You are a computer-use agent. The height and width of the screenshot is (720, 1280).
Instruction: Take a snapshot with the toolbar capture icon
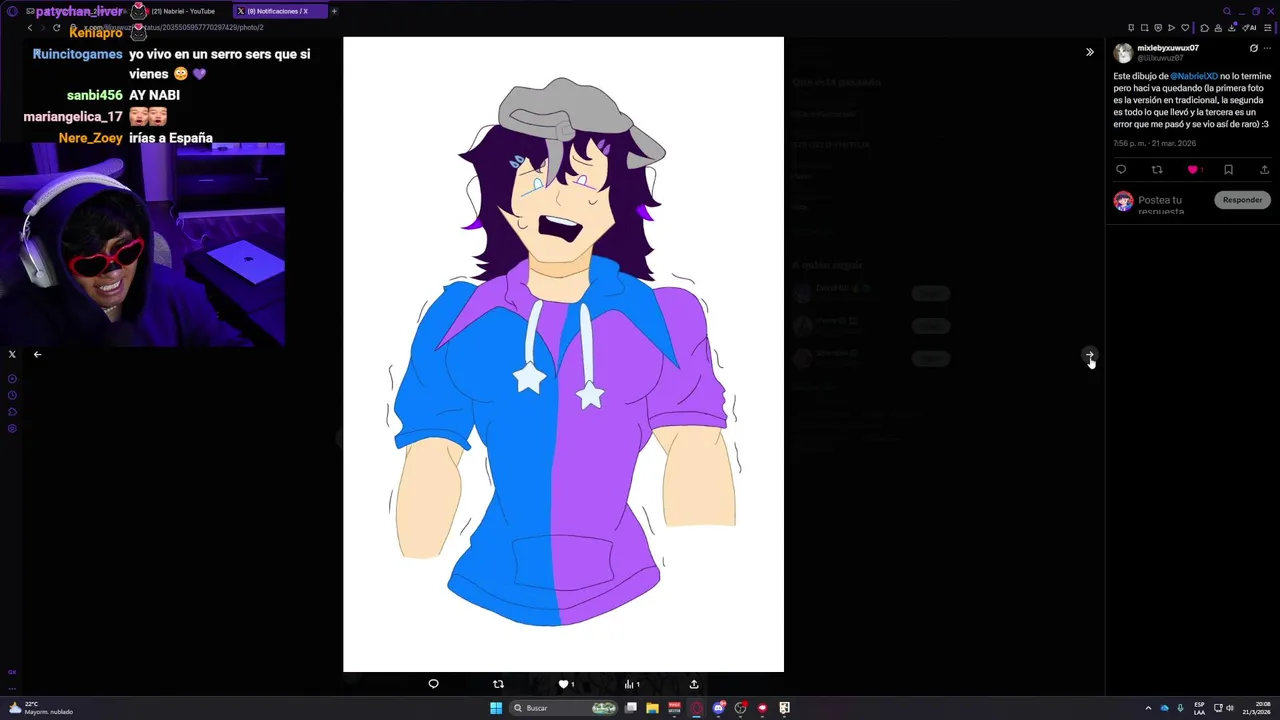click(1144, 27)
